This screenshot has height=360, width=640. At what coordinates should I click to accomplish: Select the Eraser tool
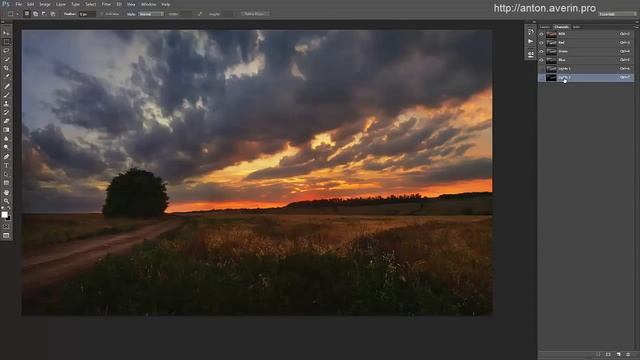pos(6,121)
